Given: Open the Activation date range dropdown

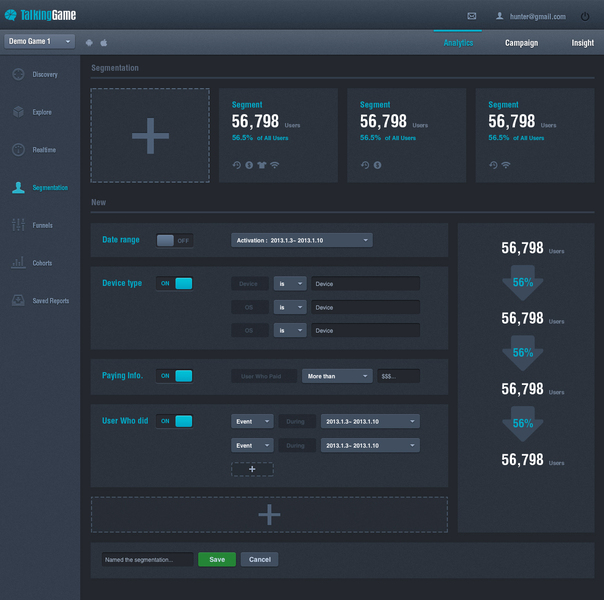Looking at the screenshot, I should [302, 240].
